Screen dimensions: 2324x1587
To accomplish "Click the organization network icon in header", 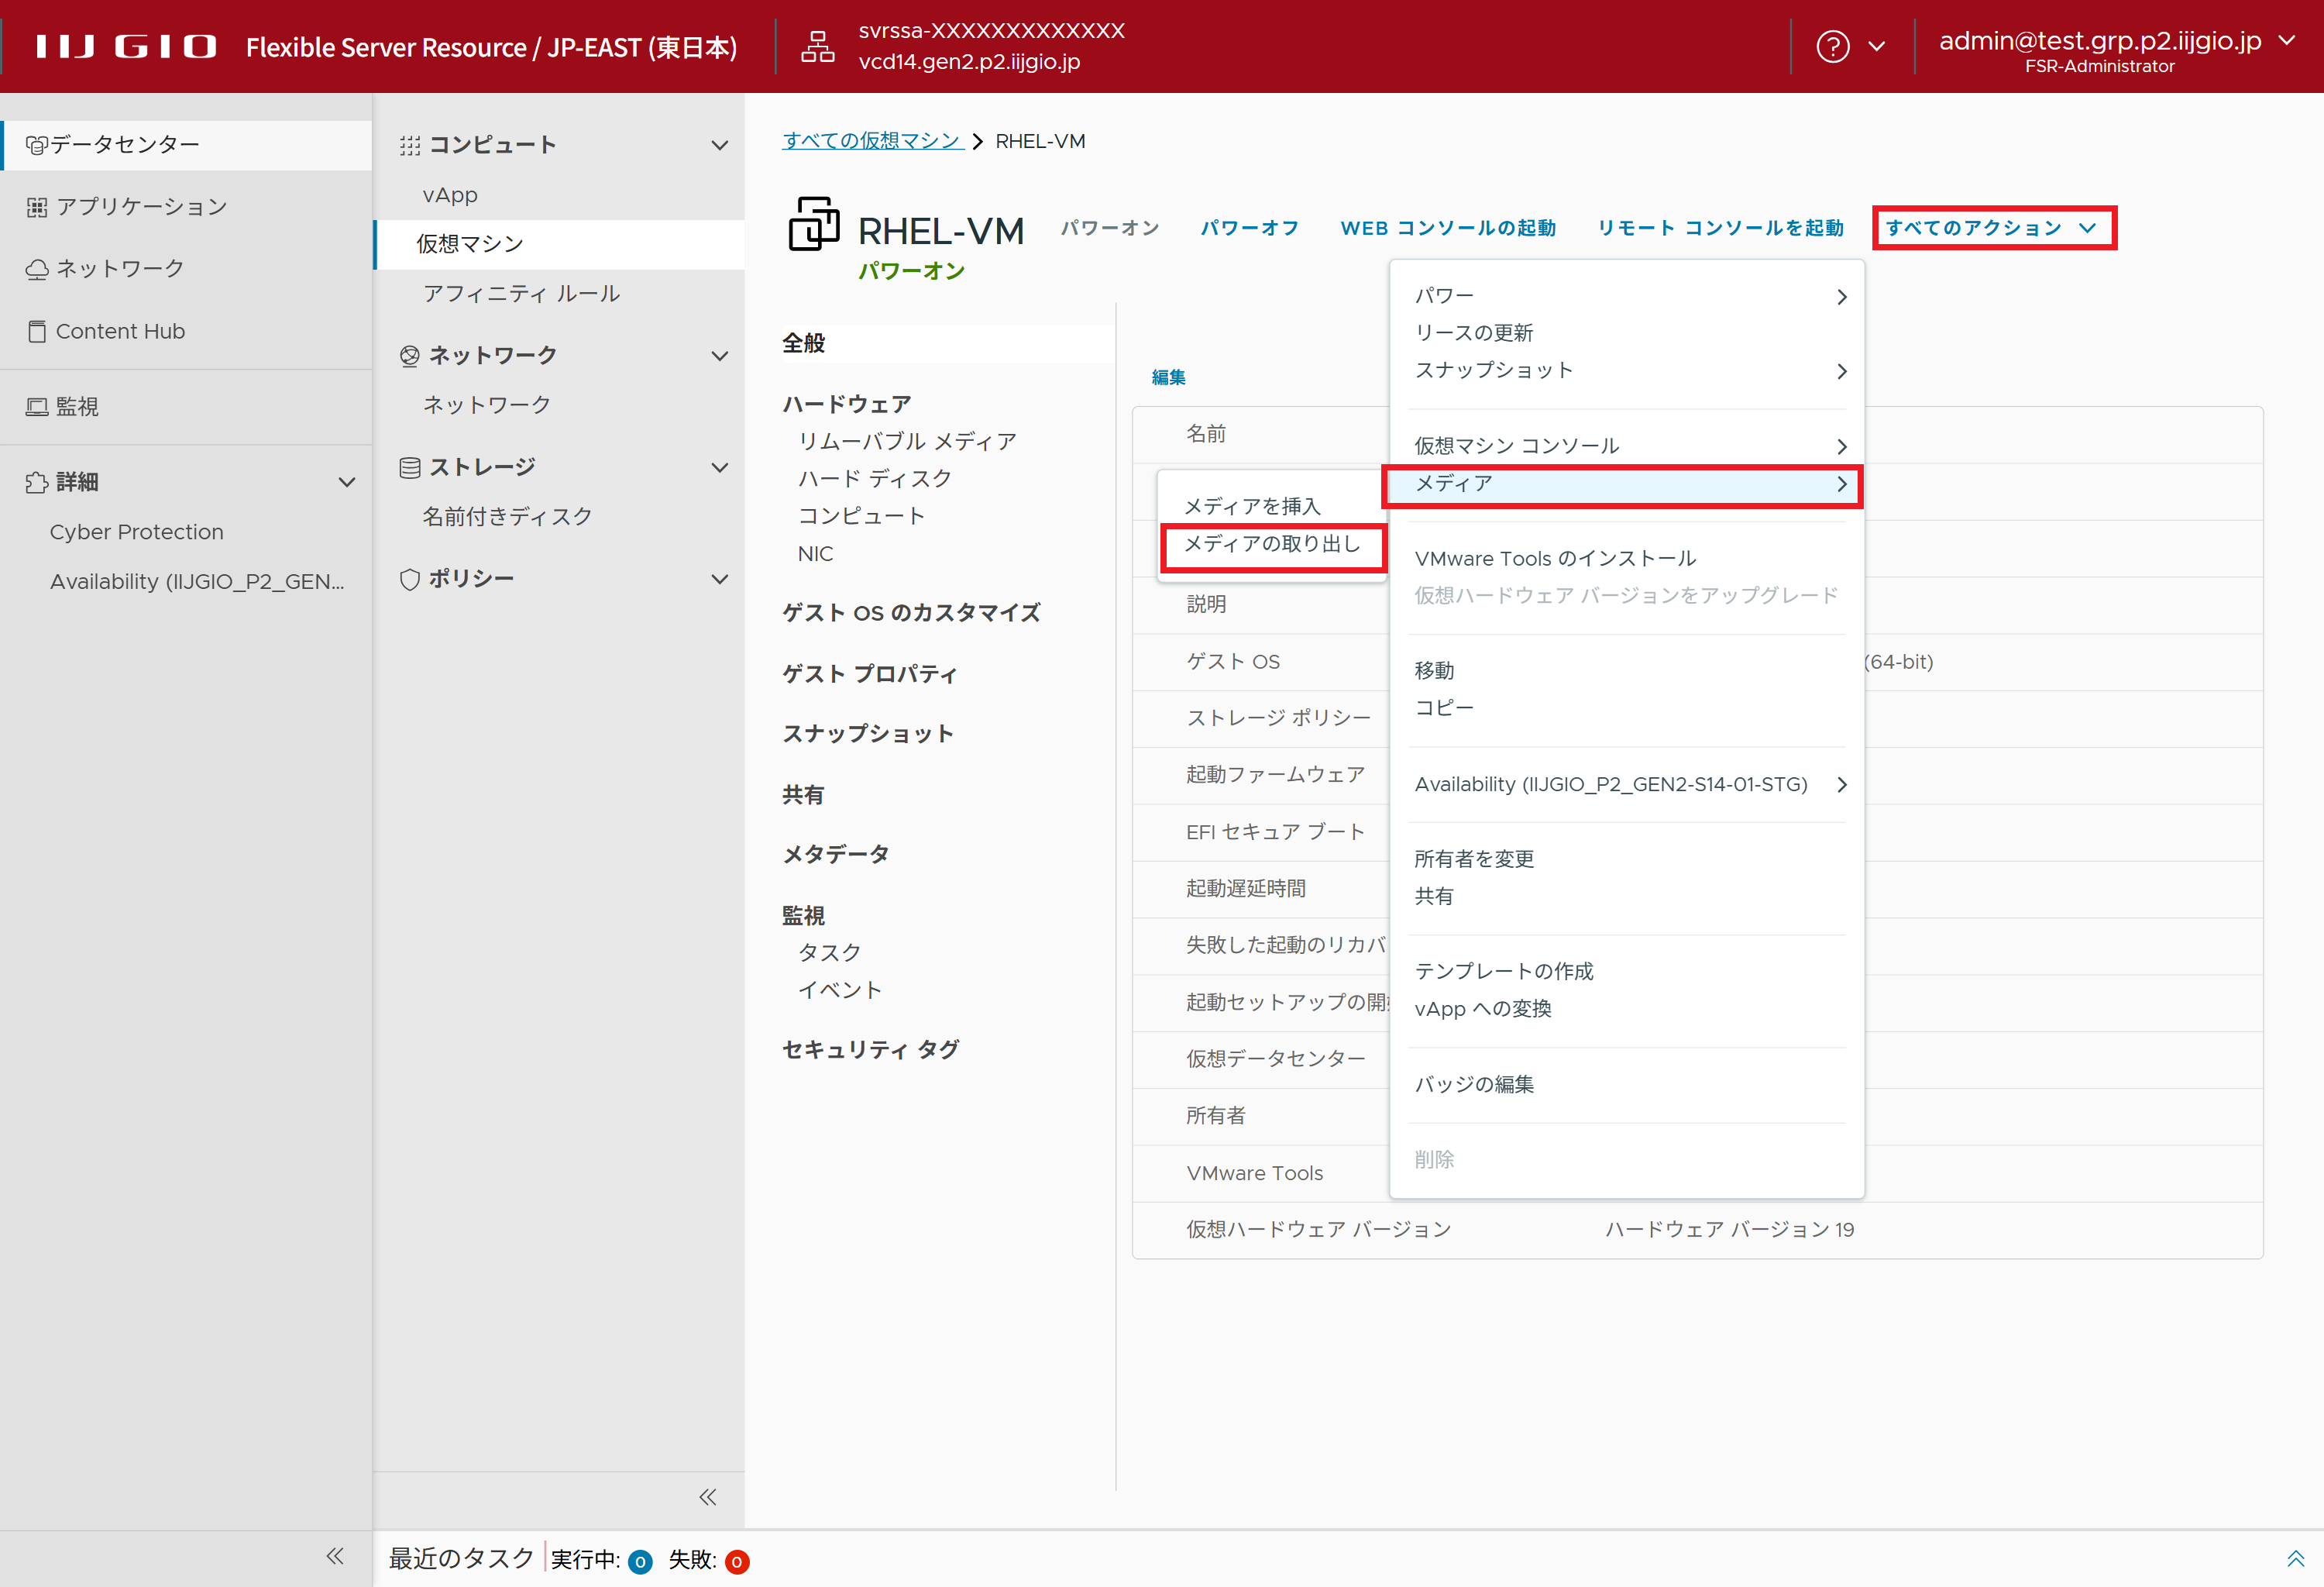I will point(817,46).
